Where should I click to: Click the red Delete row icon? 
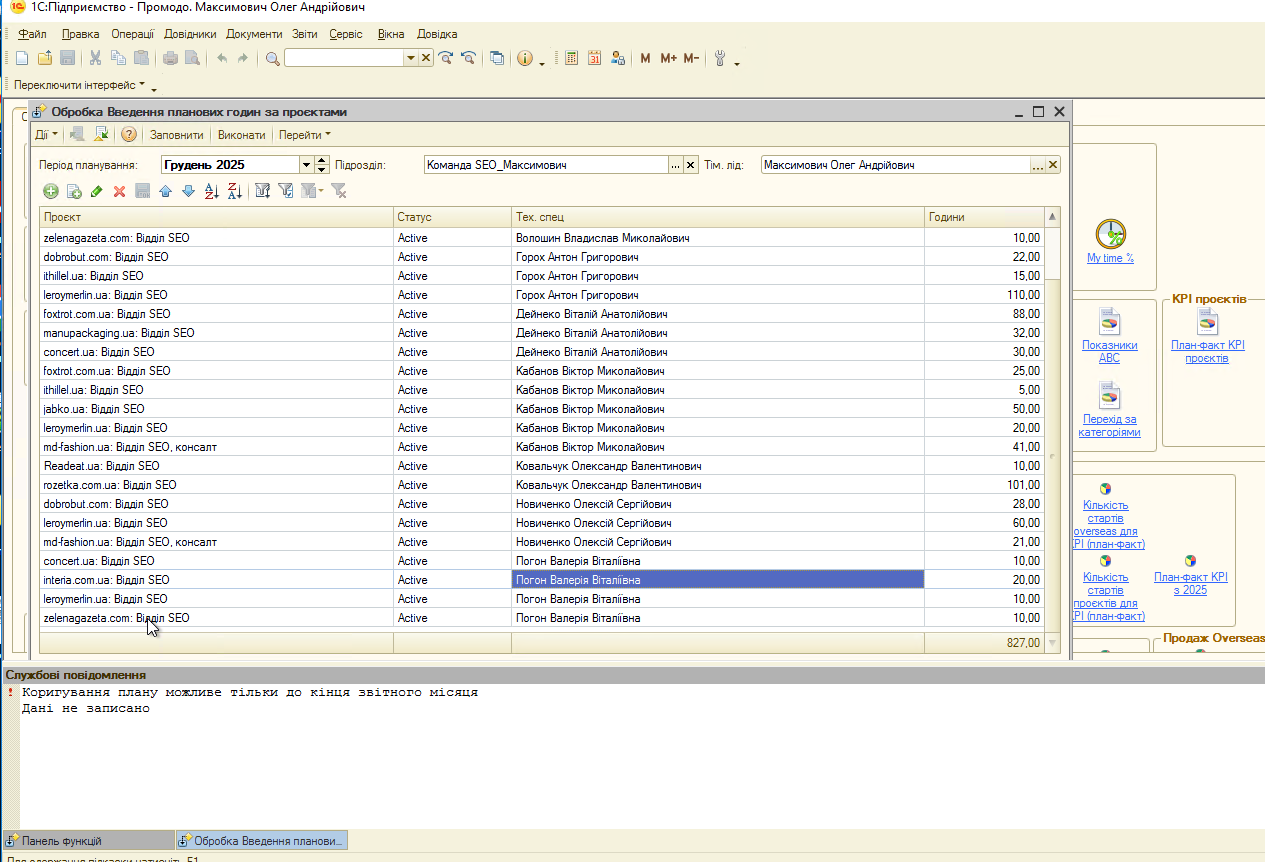(119, 191)
